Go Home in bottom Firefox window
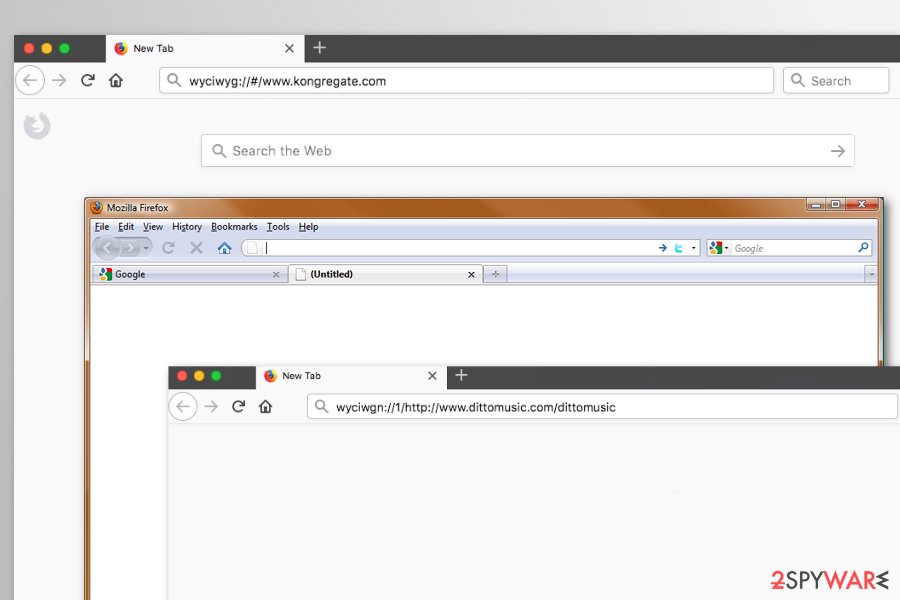The width and height of the screenshot is (900, 600). pyautogui.click(x=265, y=407)
